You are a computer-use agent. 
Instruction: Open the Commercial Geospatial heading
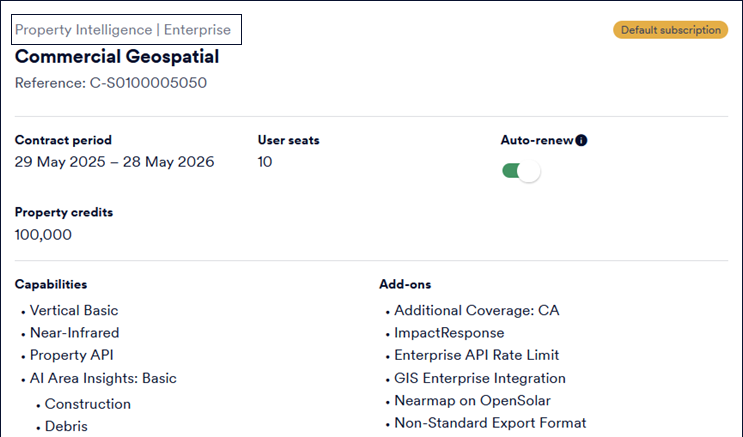(x=117, y=56)
